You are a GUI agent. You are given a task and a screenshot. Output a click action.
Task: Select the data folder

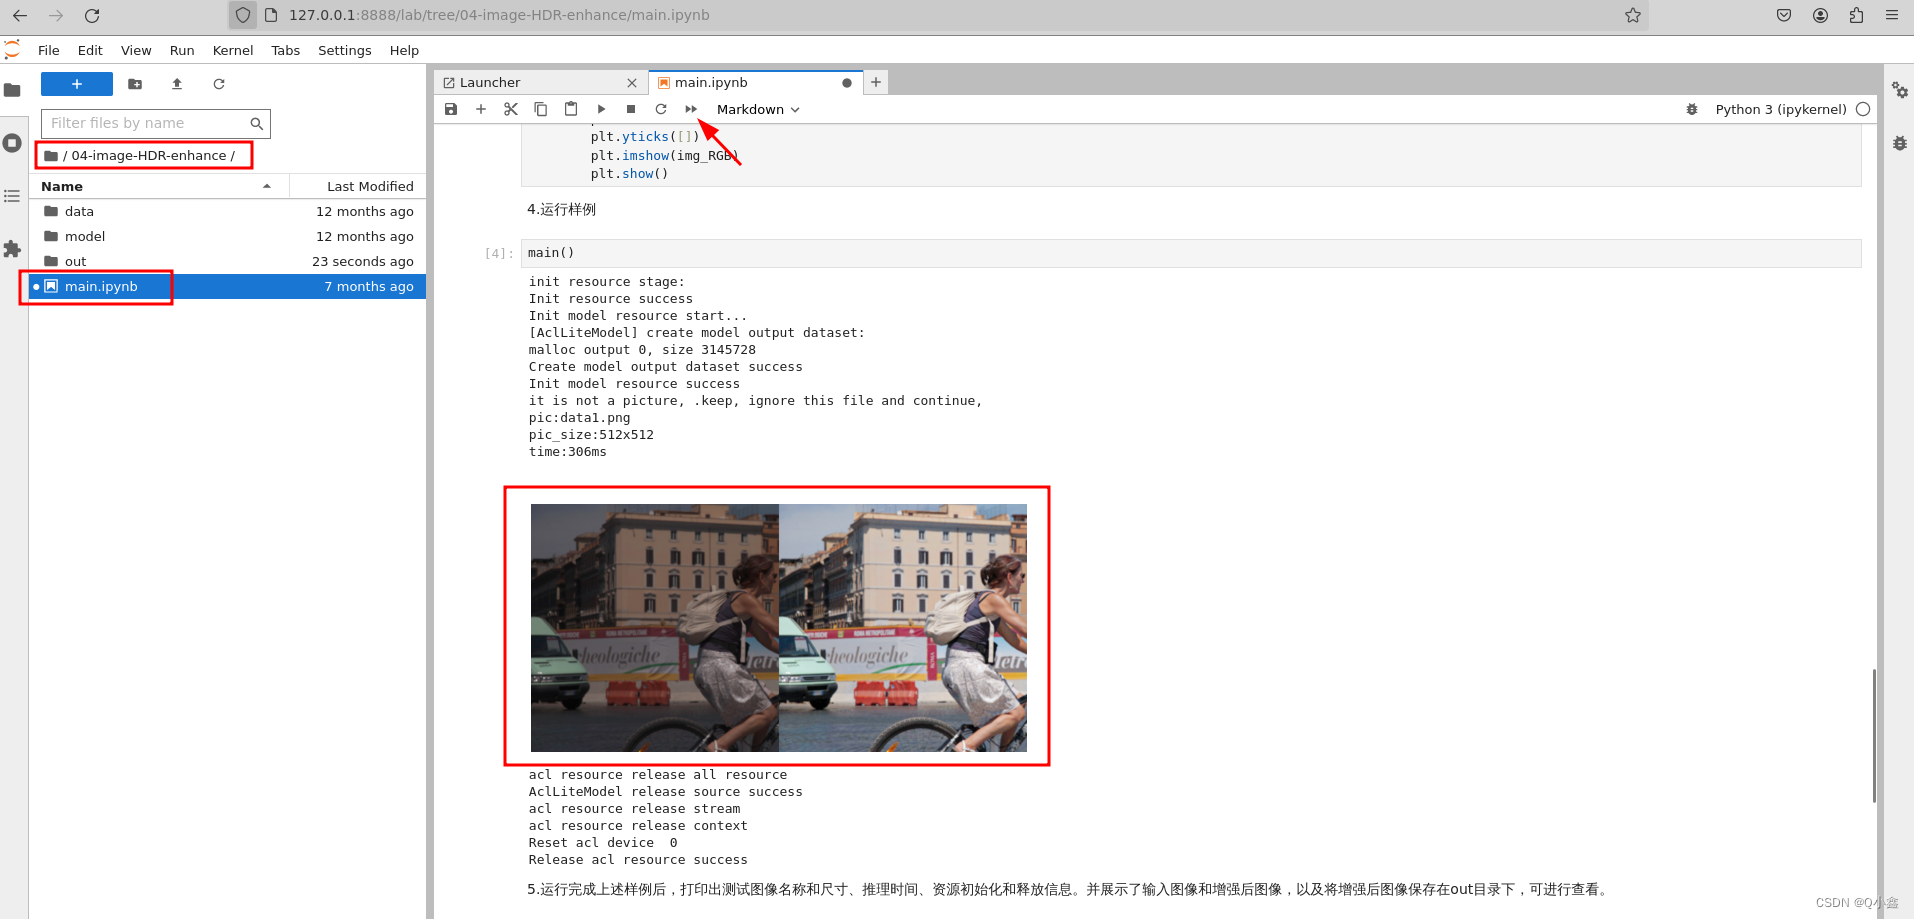(228, 212)
